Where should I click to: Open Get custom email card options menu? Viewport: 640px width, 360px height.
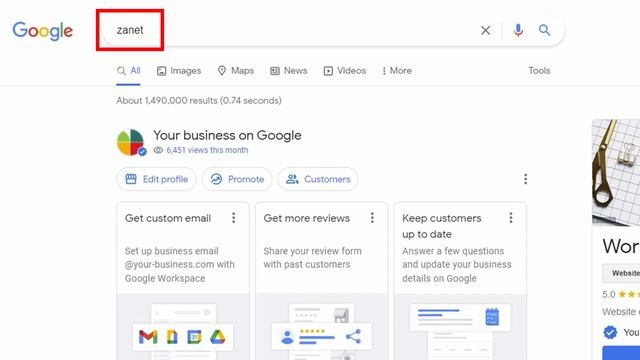233,218
